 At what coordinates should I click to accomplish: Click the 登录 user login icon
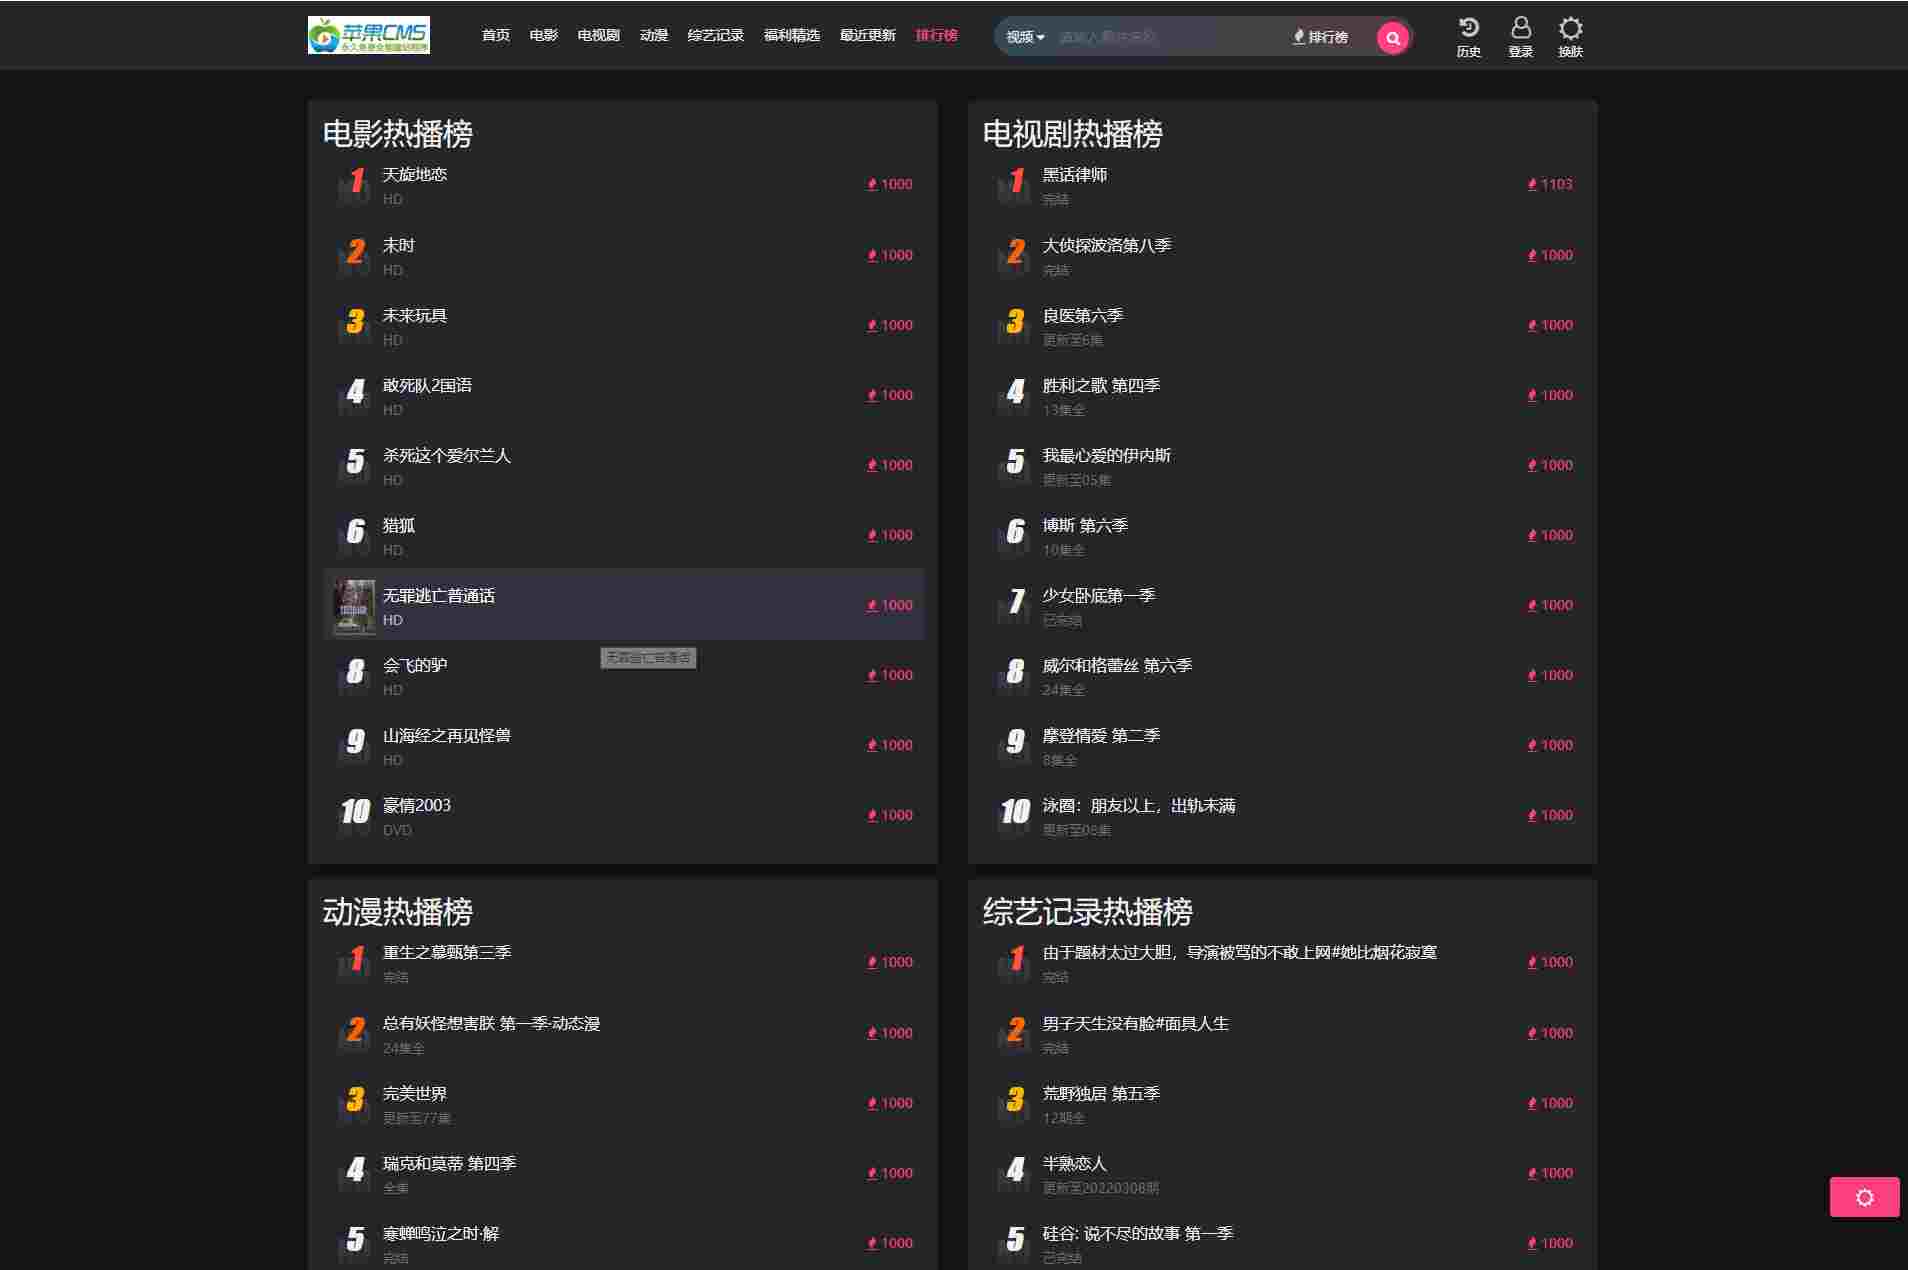pyautogui.click(x=1520, y=37)
